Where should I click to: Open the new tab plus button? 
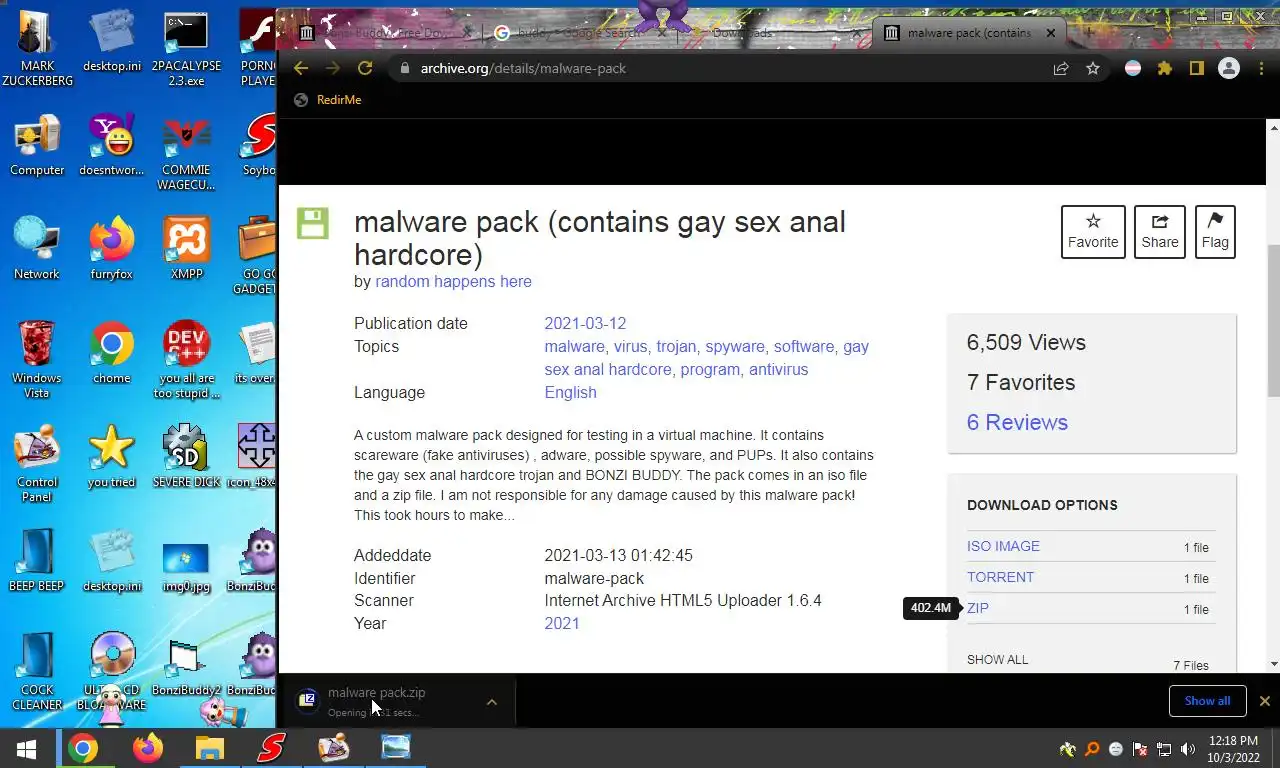click(1087, 33)
